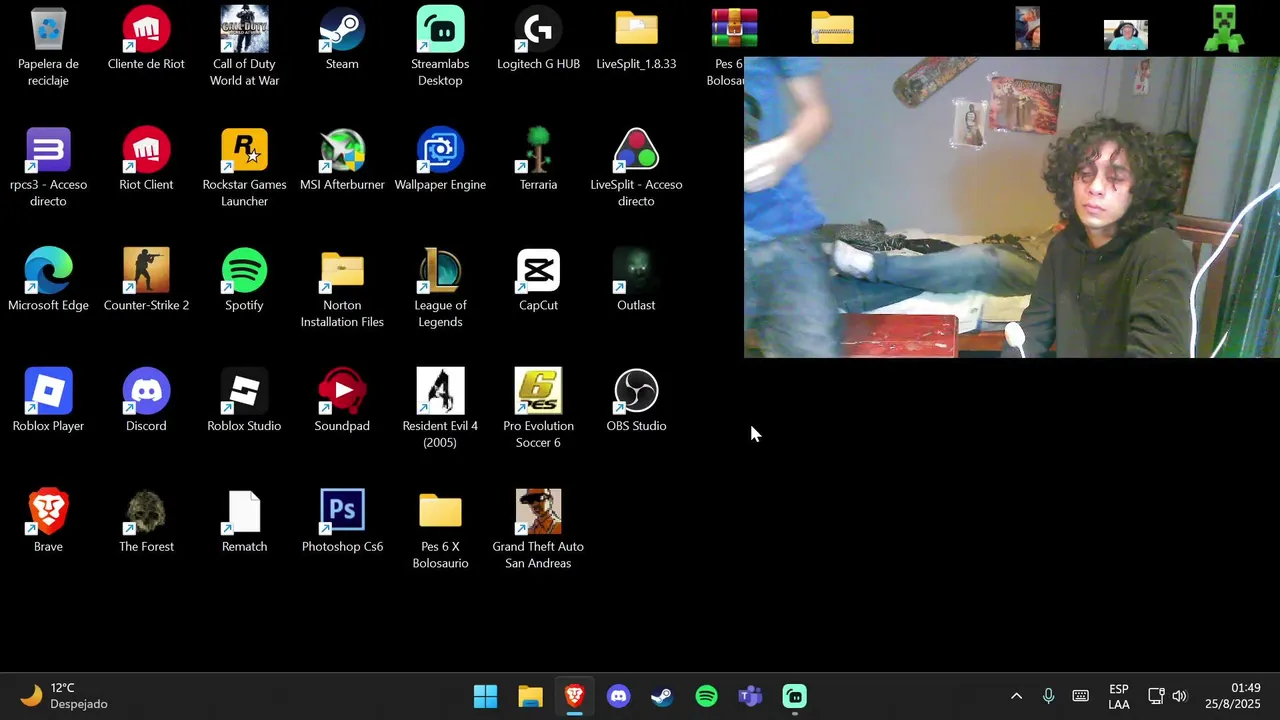Open the clock showing 01:49 25/8/2025
This screenshot has height=720, width=1280.
click(1233, 696)
